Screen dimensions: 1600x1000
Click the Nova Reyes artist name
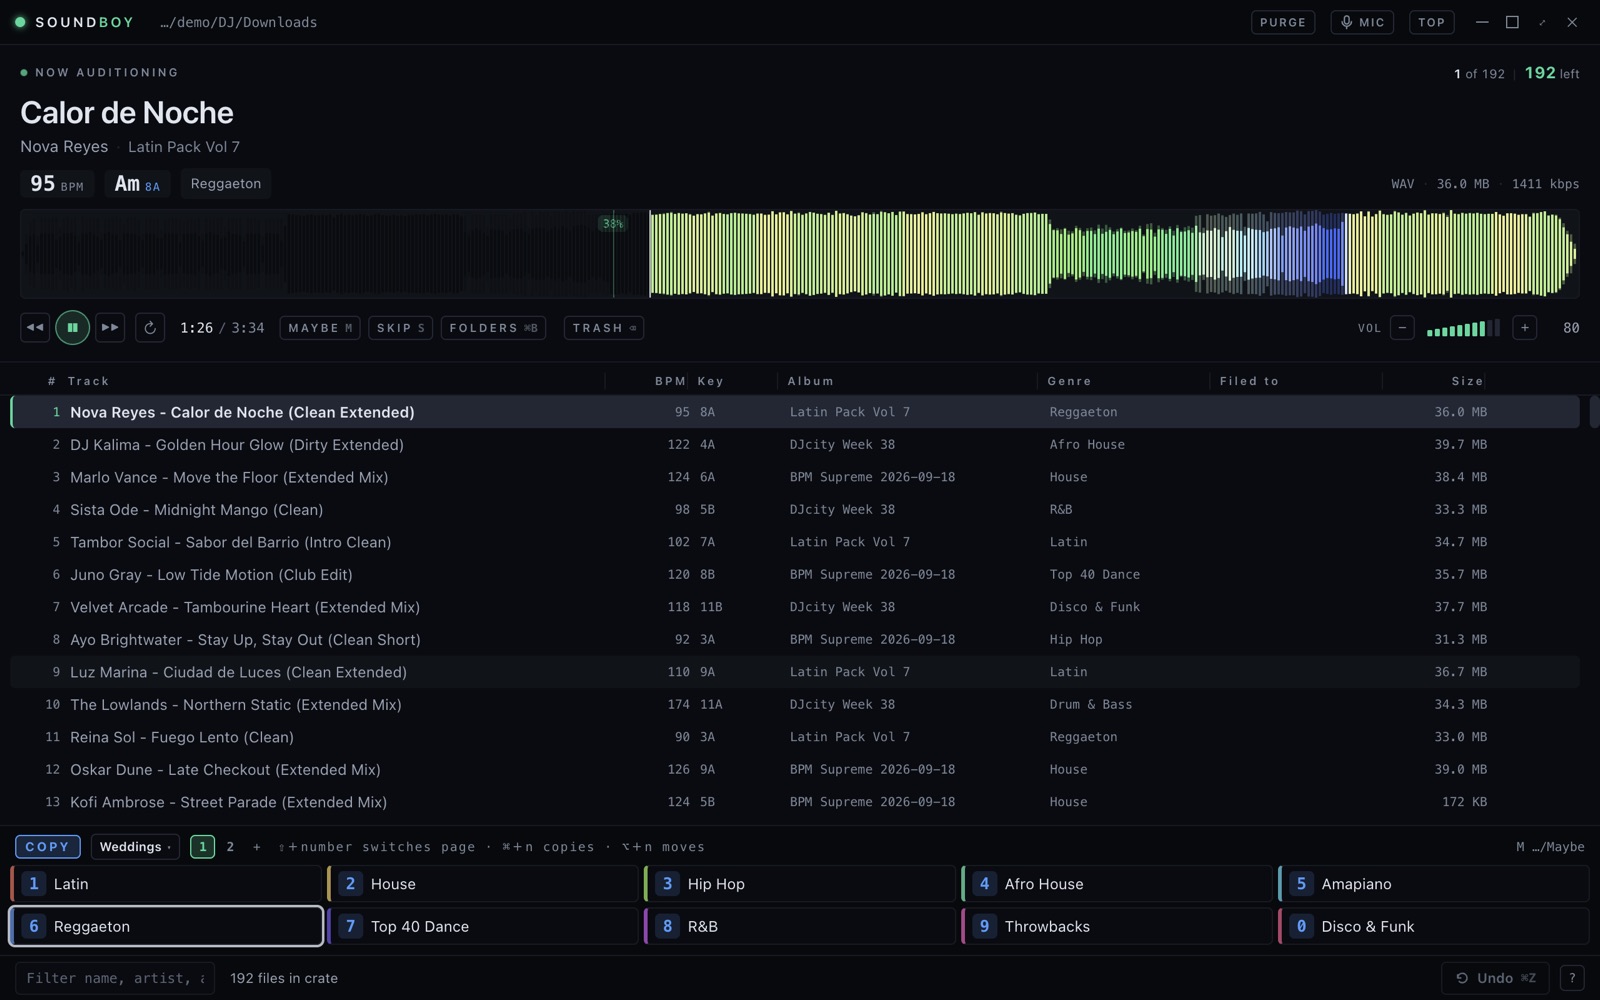(x=64, y=146)
